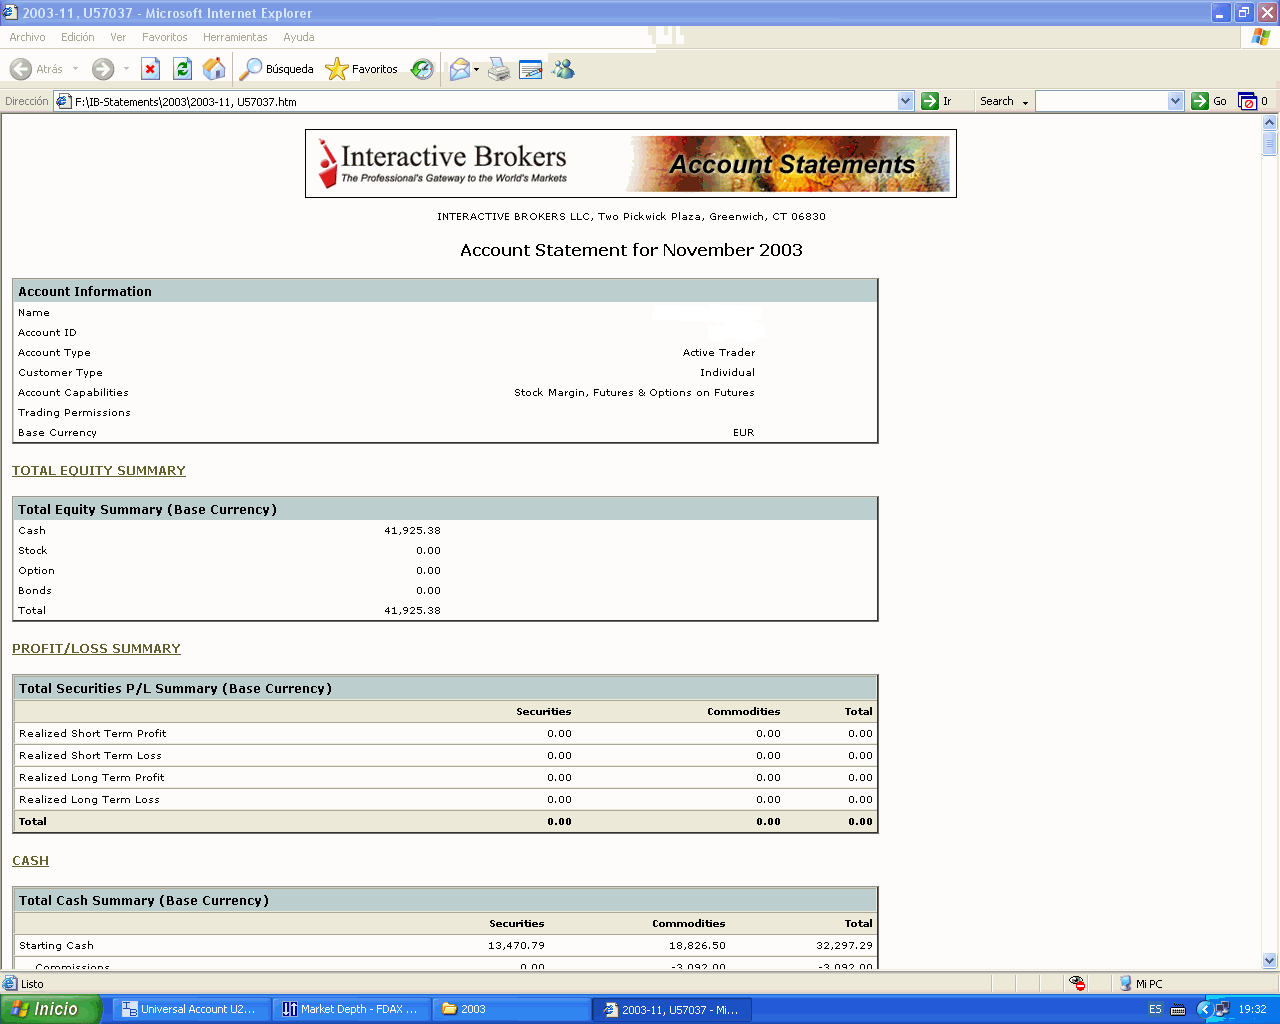
Task: Open the Herramientas menu
Action: (235, 37)
